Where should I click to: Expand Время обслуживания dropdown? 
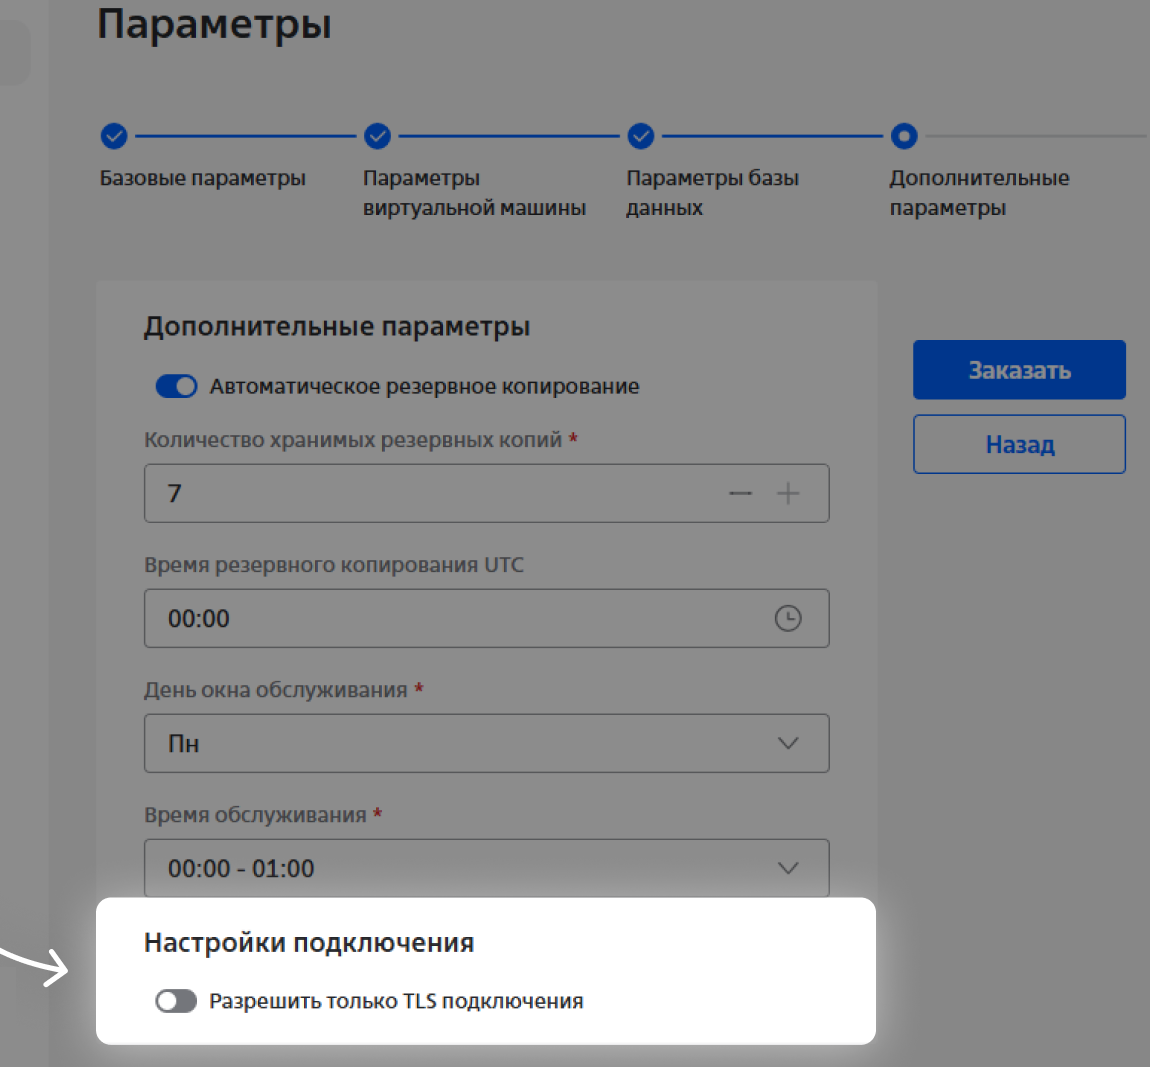tap(486, 868)
